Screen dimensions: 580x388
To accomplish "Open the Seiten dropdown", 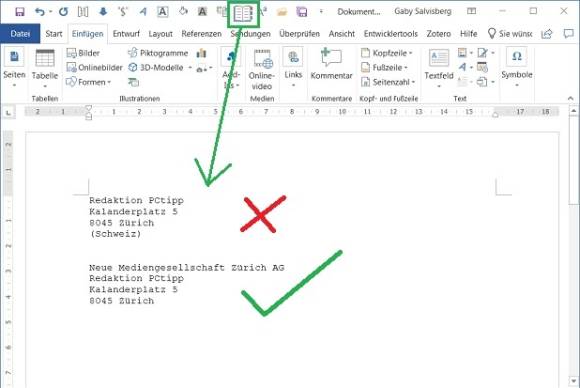I will tap(14, 68).
